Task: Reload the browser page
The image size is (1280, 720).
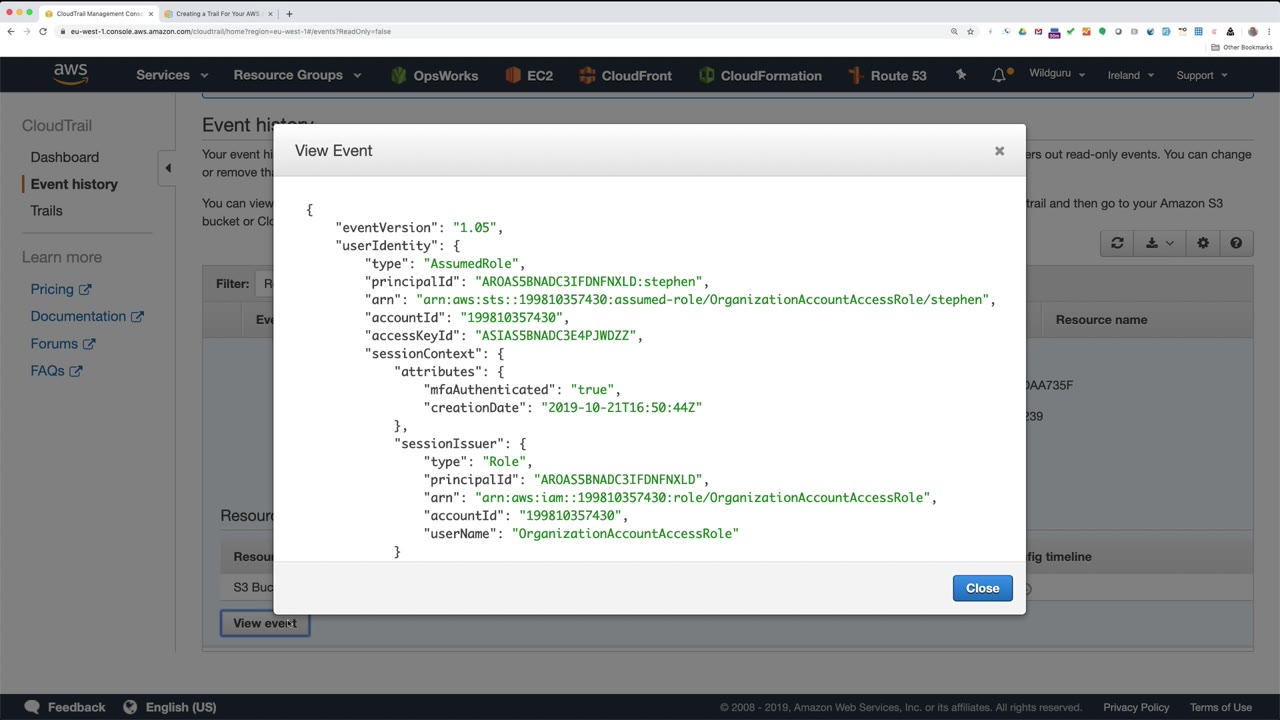Action: click(43, 31)
